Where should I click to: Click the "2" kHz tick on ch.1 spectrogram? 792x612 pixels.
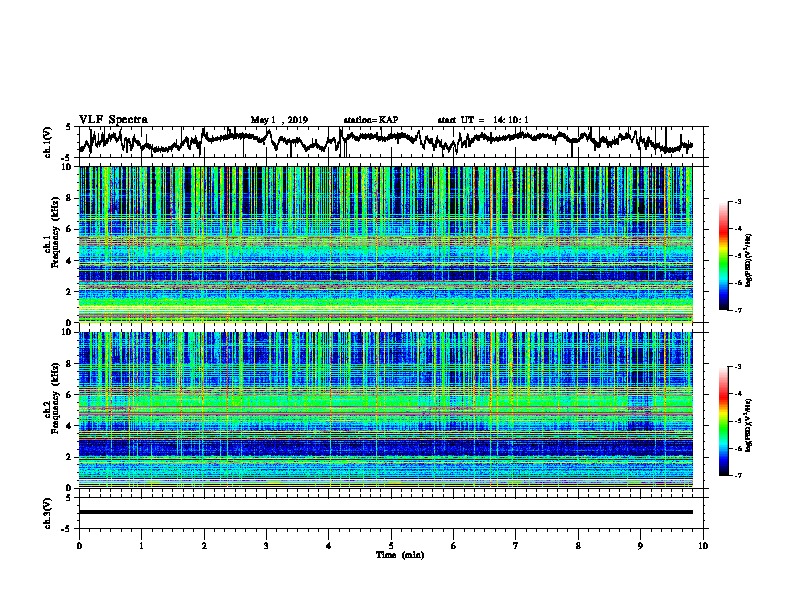[x=70, y=291]
